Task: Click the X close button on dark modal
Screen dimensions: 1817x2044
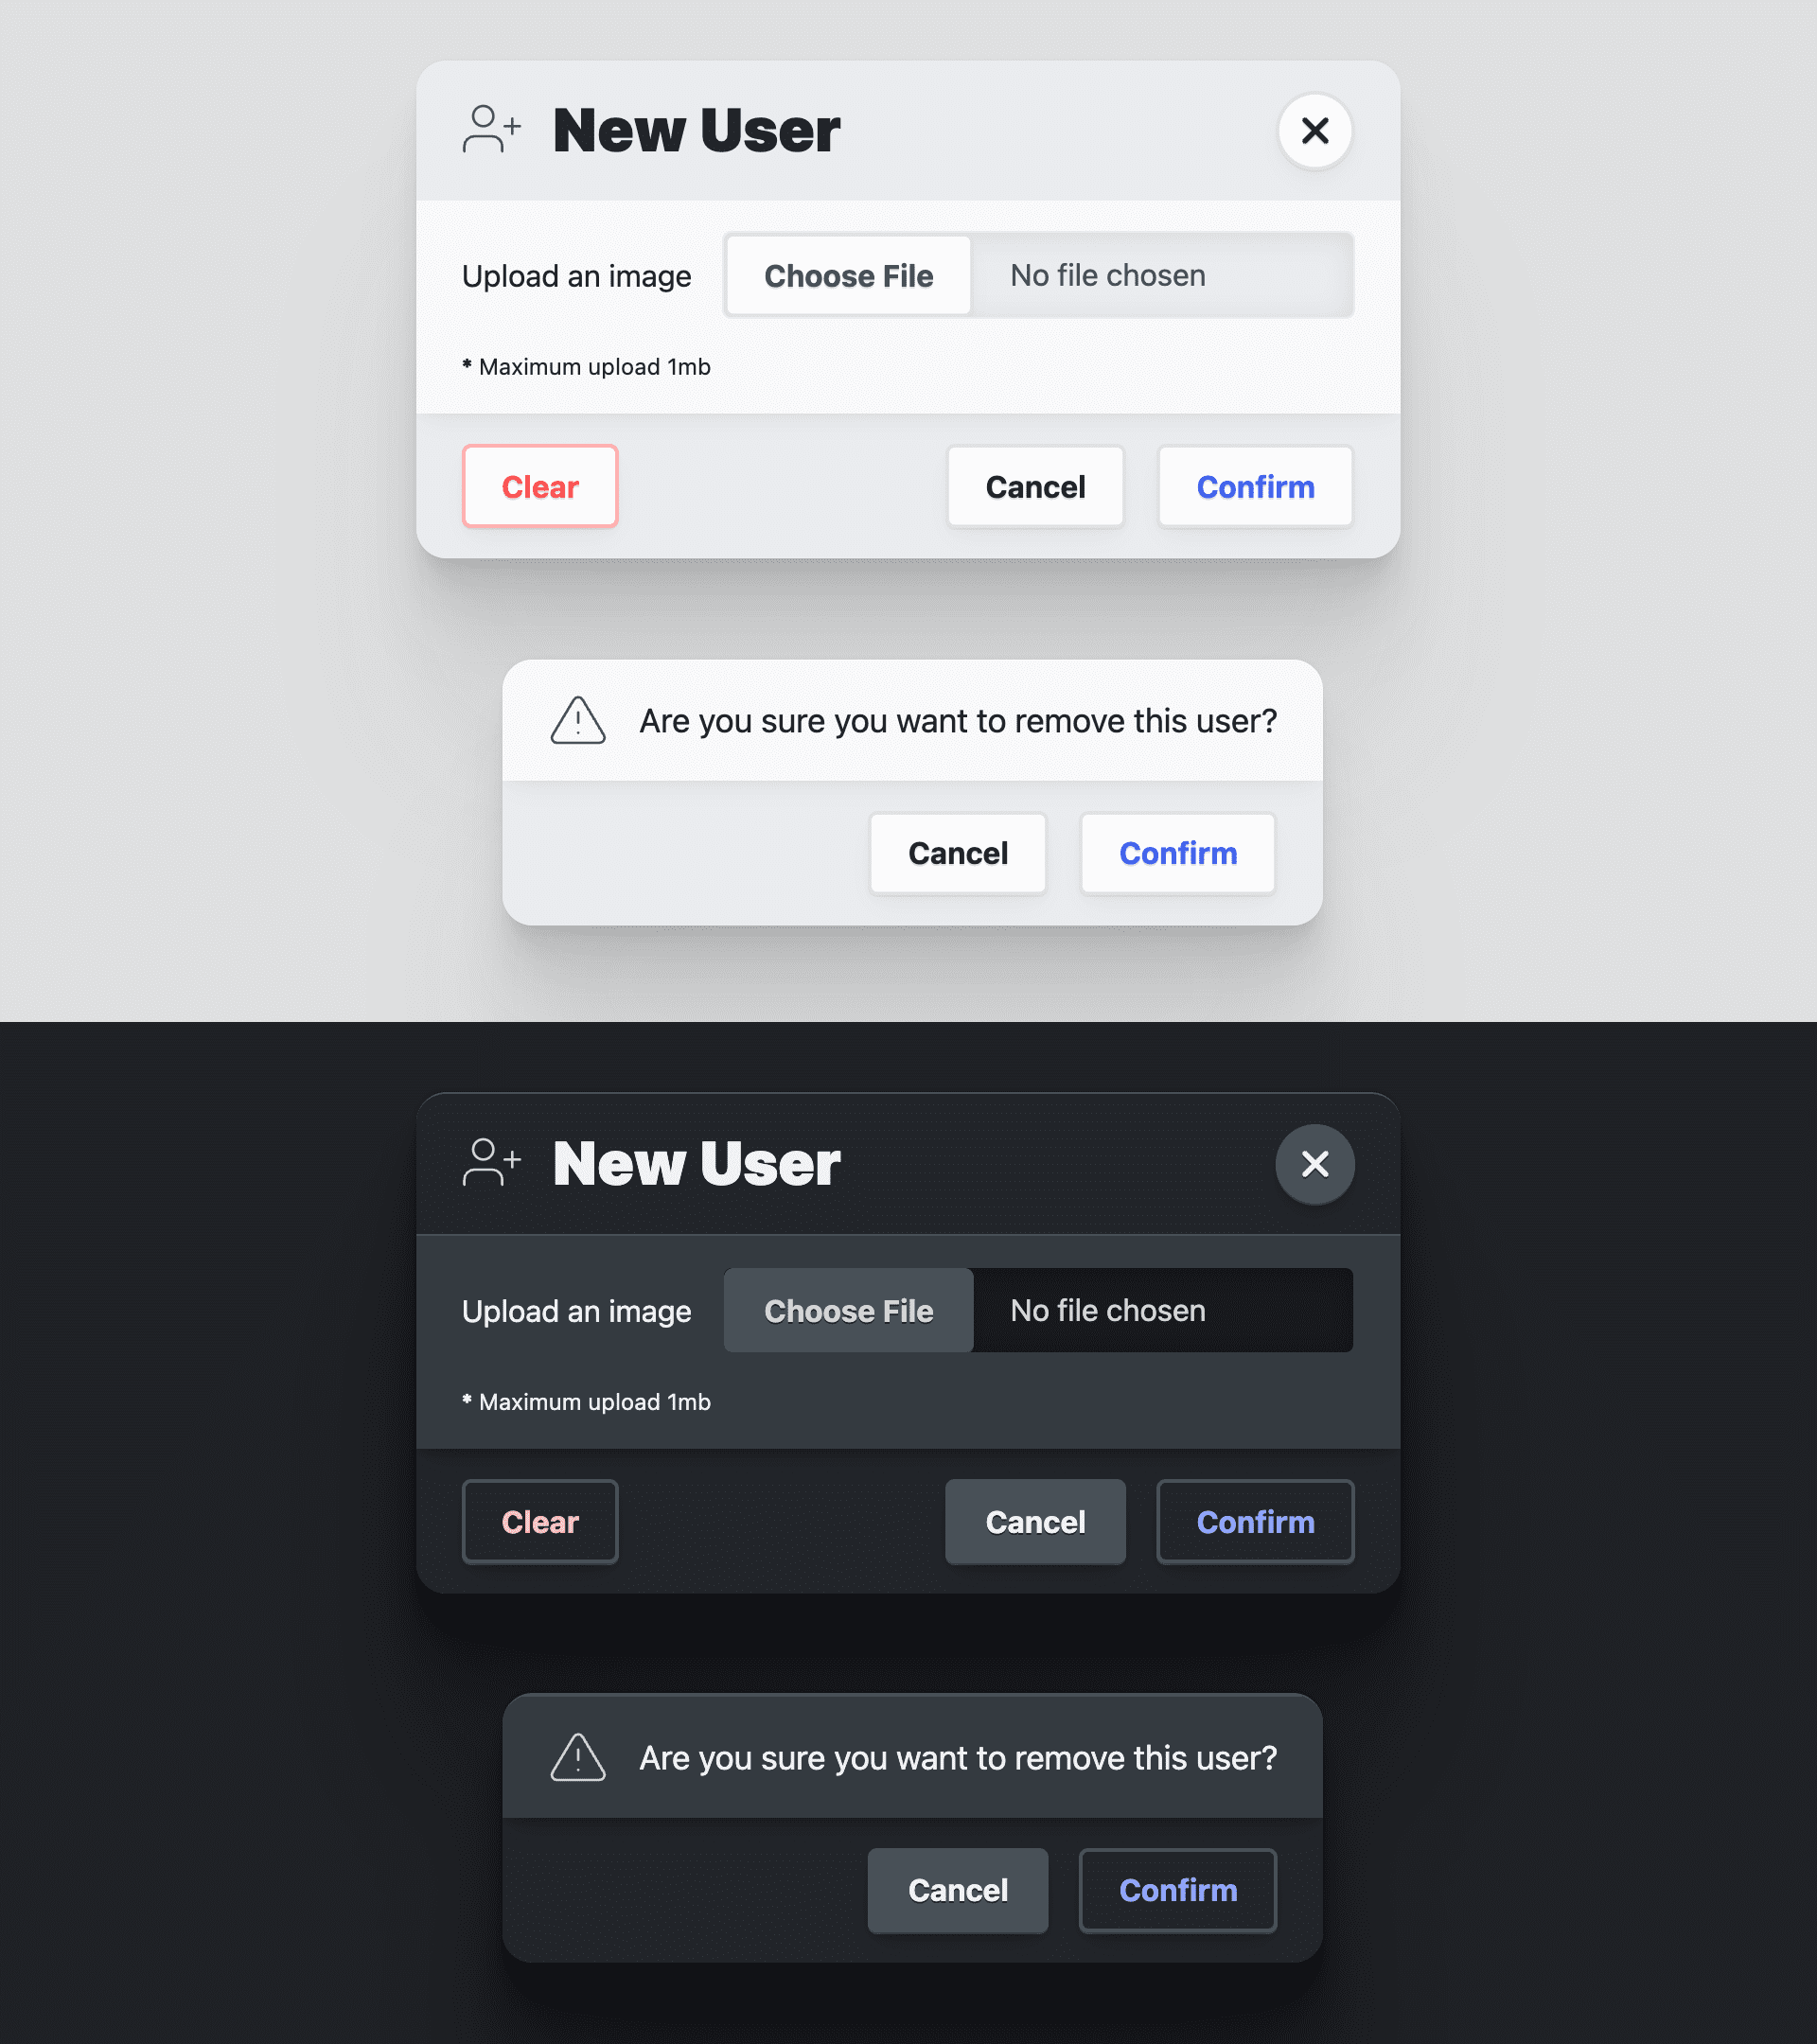Action: 1315,1162
